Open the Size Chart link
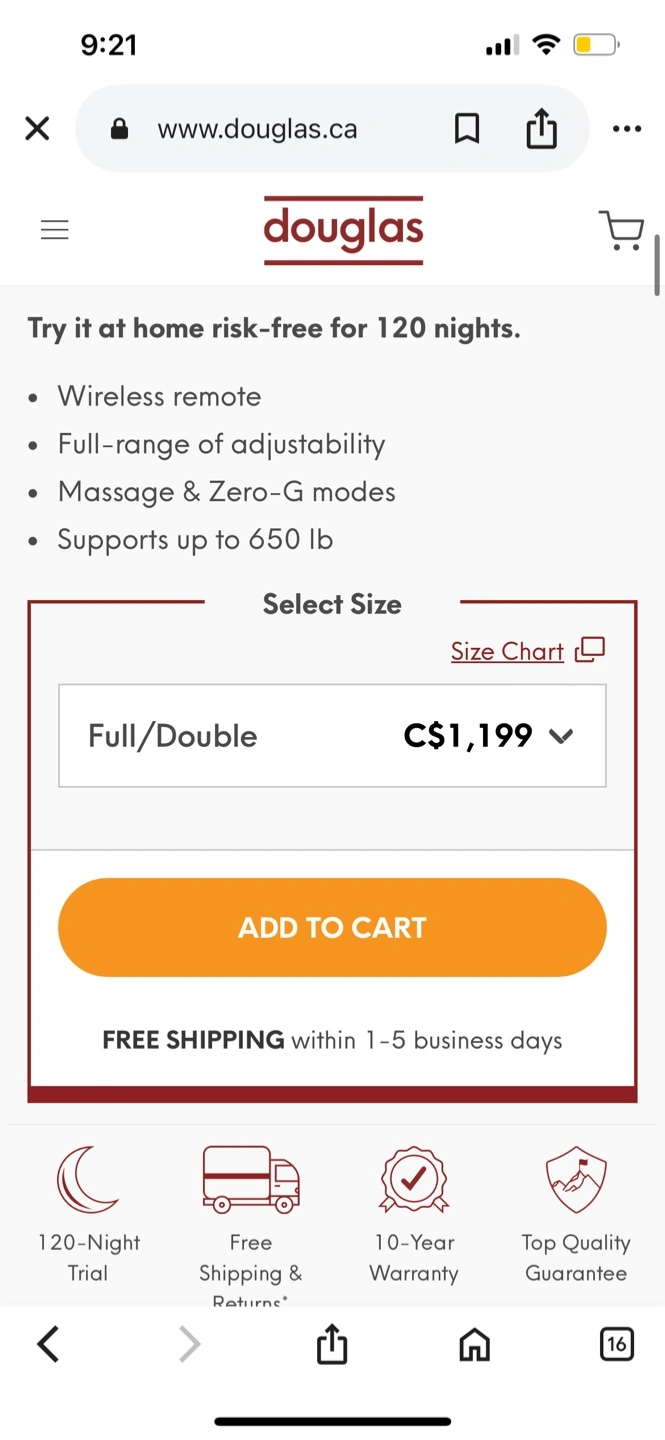Screen dimensions: 665x1440 point(507,651)
